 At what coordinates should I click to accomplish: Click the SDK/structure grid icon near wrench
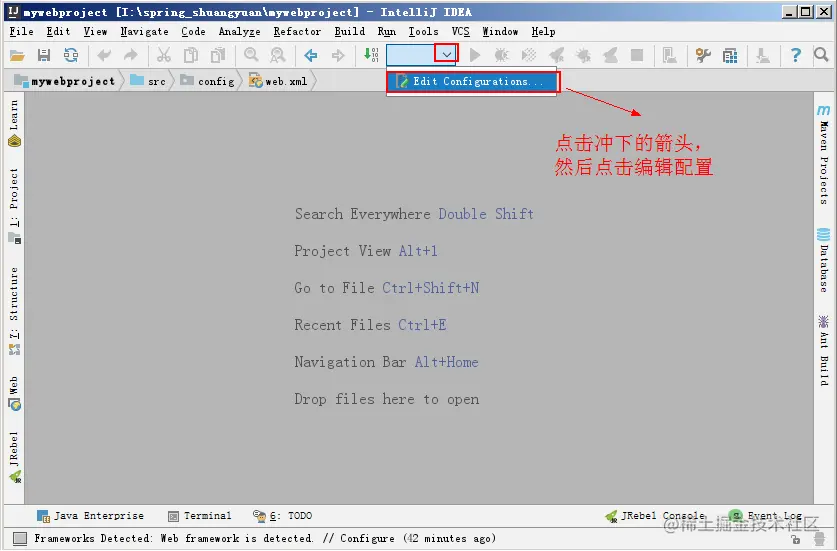point(730,55)
